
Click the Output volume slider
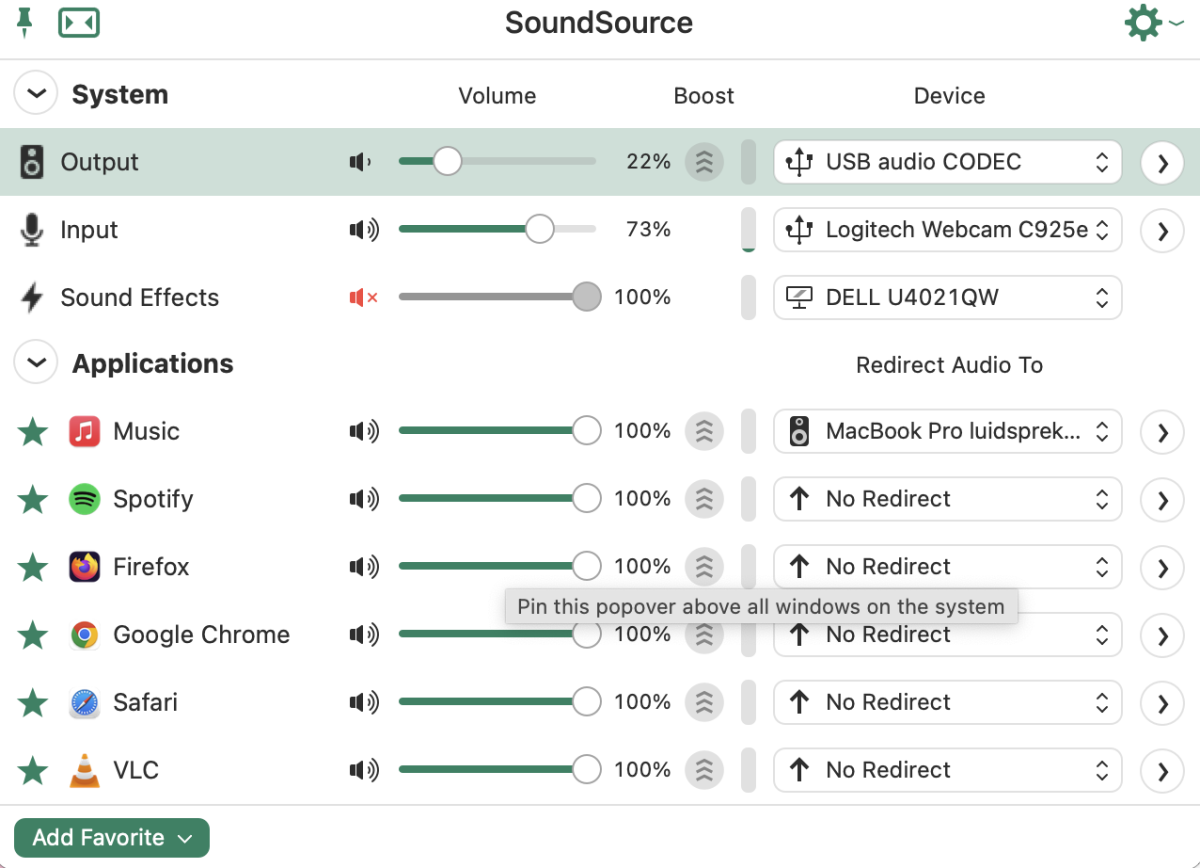(x=498, y=161)
